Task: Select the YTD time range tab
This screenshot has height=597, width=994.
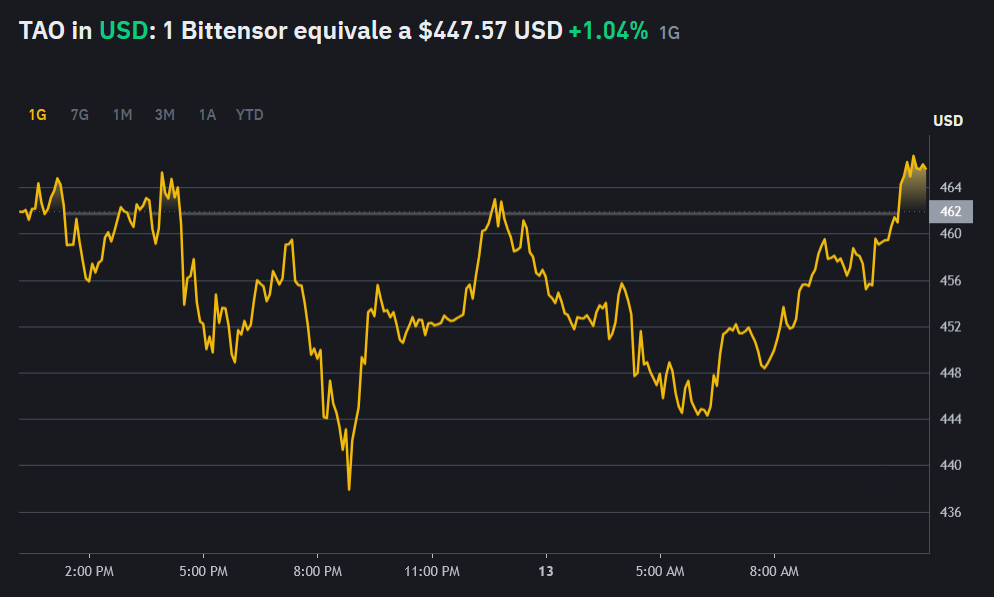Action: point(250,115)
